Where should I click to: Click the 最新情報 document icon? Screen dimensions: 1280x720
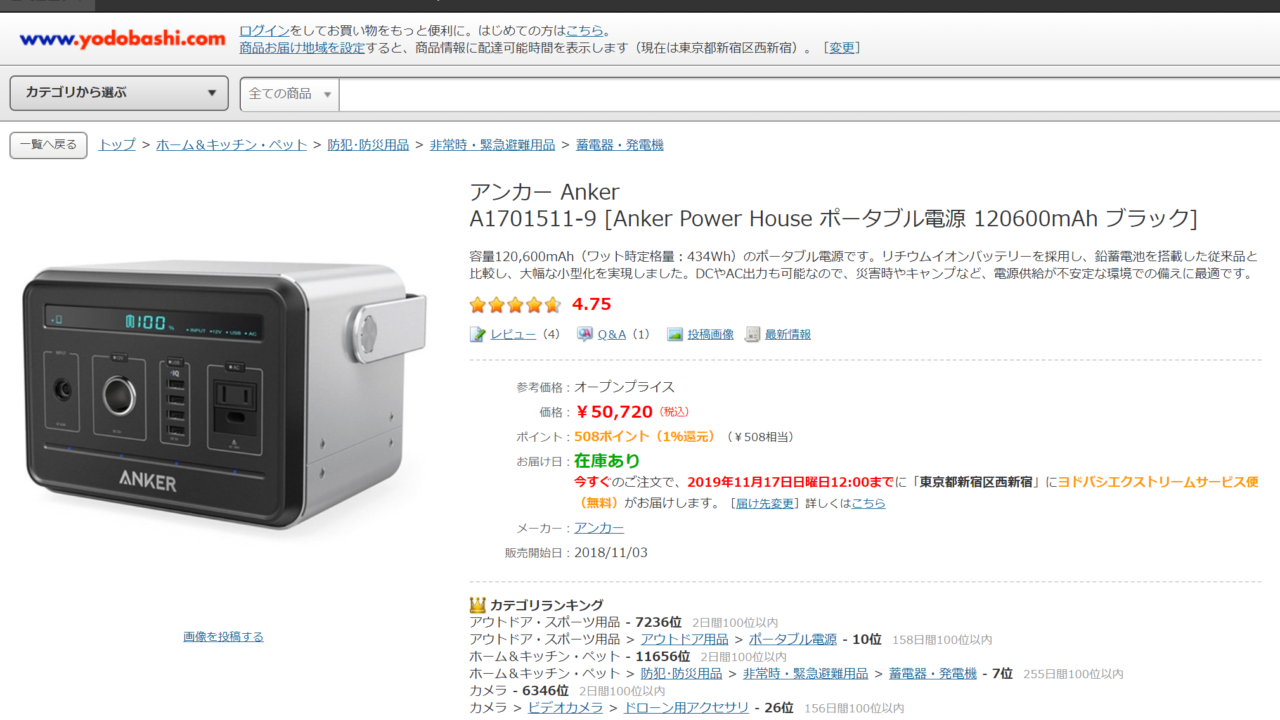[753, 334]
